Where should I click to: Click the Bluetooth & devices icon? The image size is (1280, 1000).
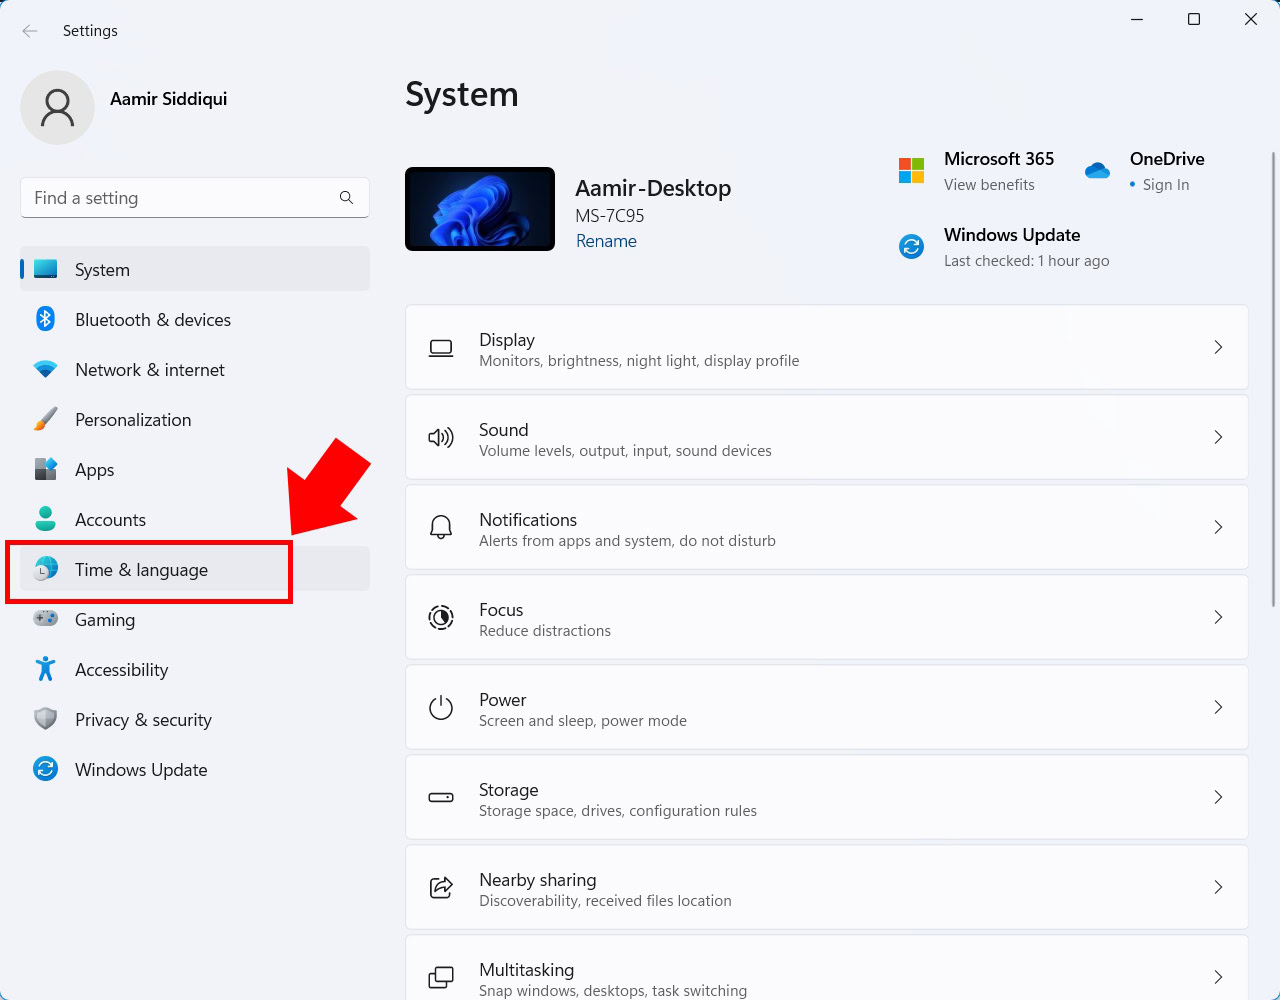coord(45,319)
